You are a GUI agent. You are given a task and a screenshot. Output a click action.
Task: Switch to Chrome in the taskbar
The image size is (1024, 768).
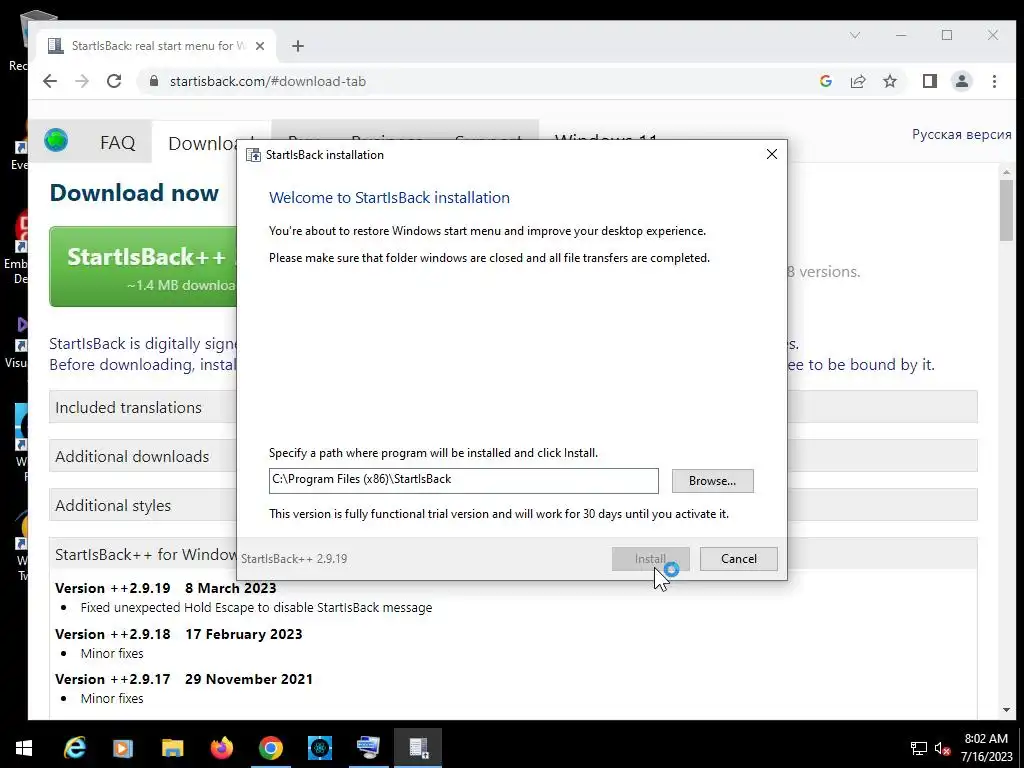tap(270, 748)
